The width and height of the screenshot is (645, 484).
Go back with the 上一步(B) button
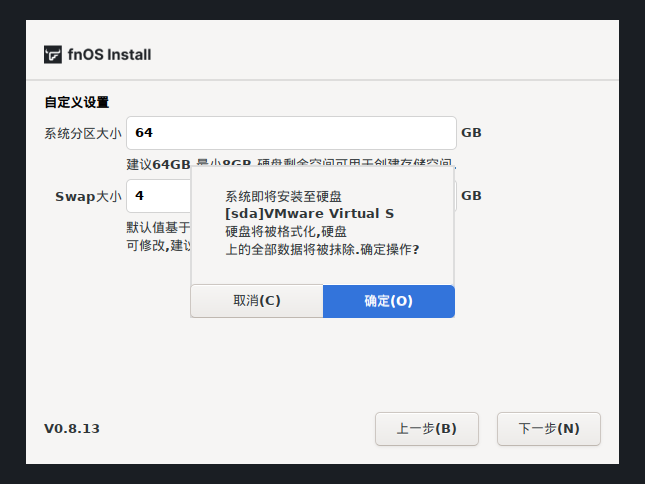(x=426, y=429)
